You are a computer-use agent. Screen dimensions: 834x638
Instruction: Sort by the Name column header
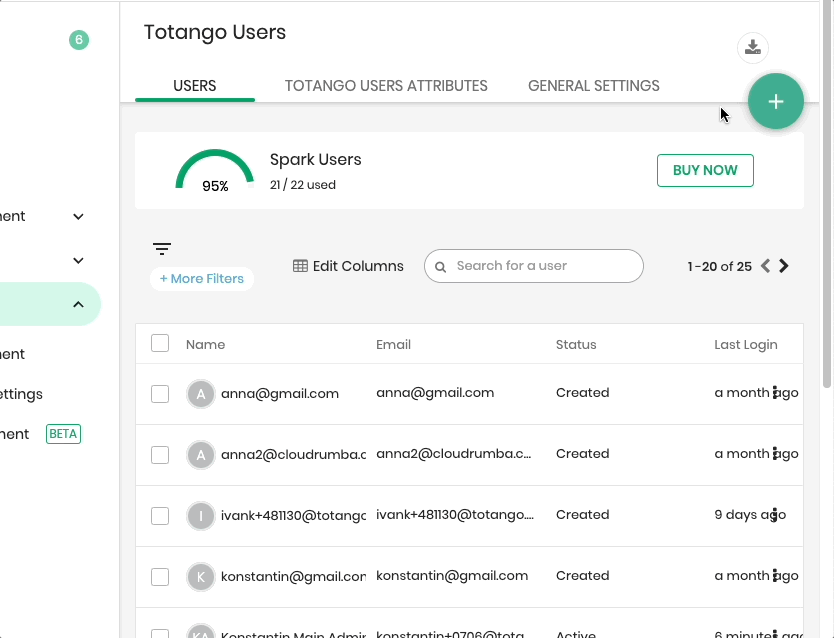[205, 345]
